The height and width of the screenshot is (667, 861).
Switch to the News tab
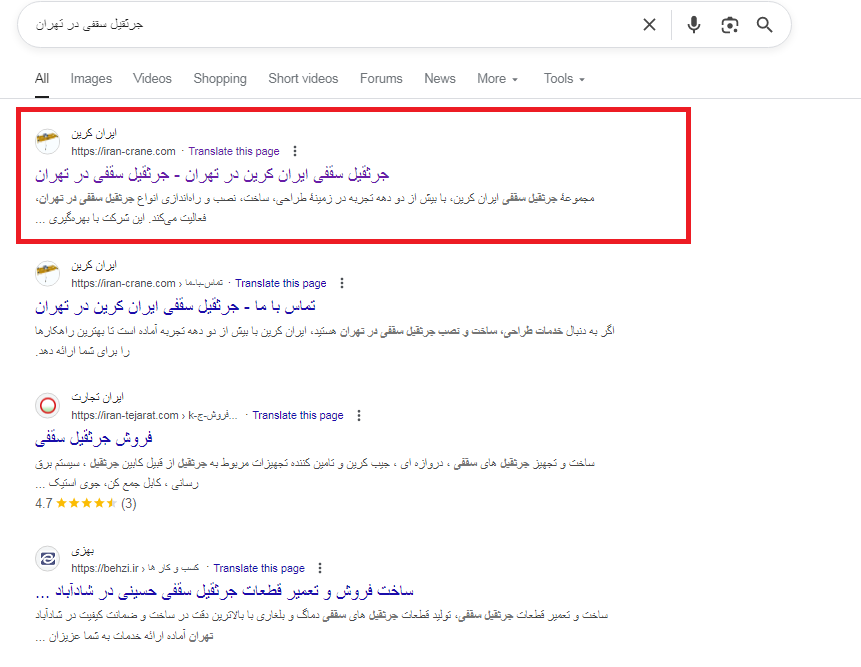[x=439, y=78]
